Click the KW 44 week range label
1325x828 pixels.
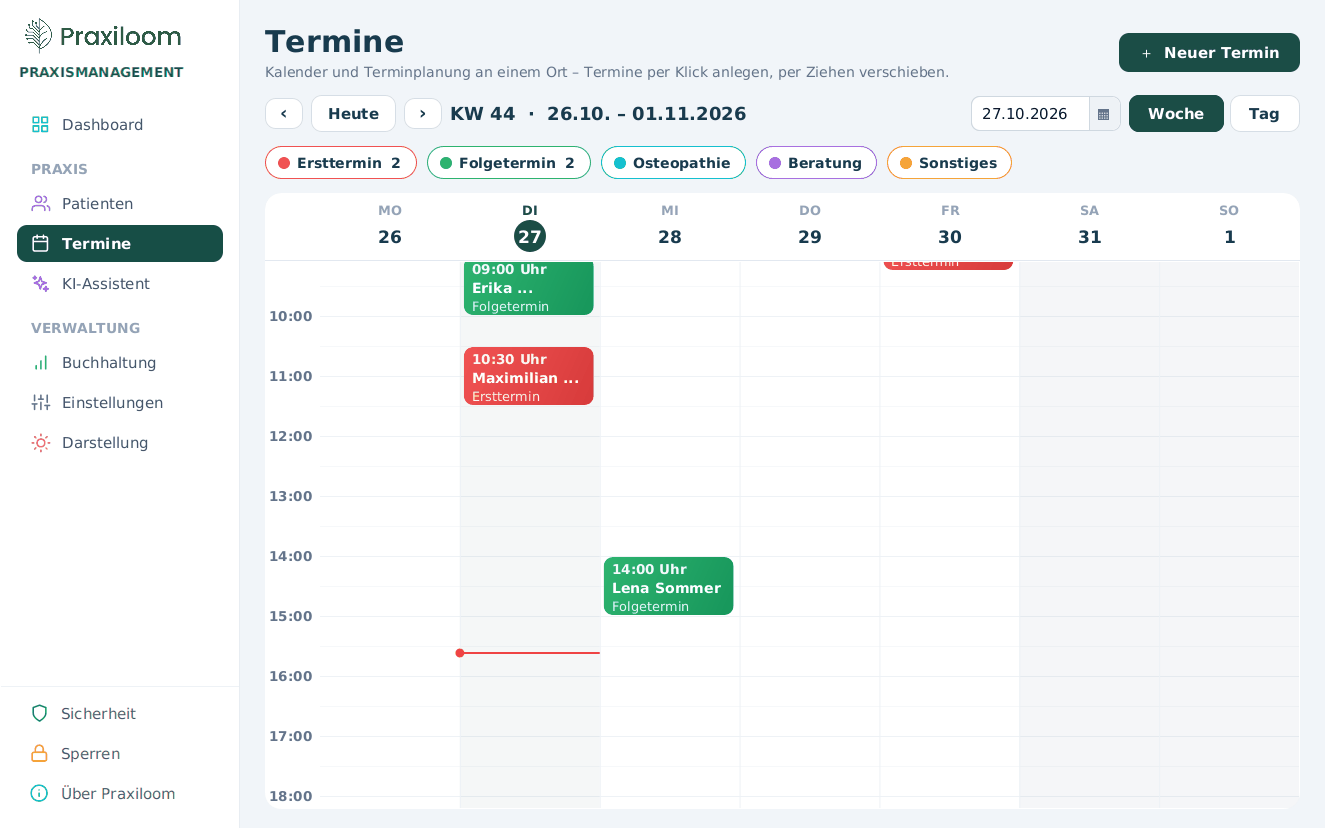[598, 114]
